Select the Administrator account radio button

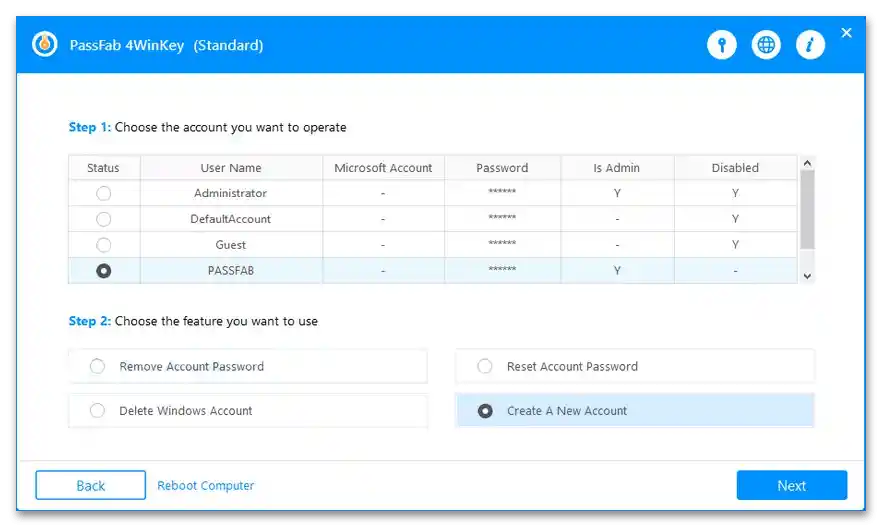(x=104, y=193)
